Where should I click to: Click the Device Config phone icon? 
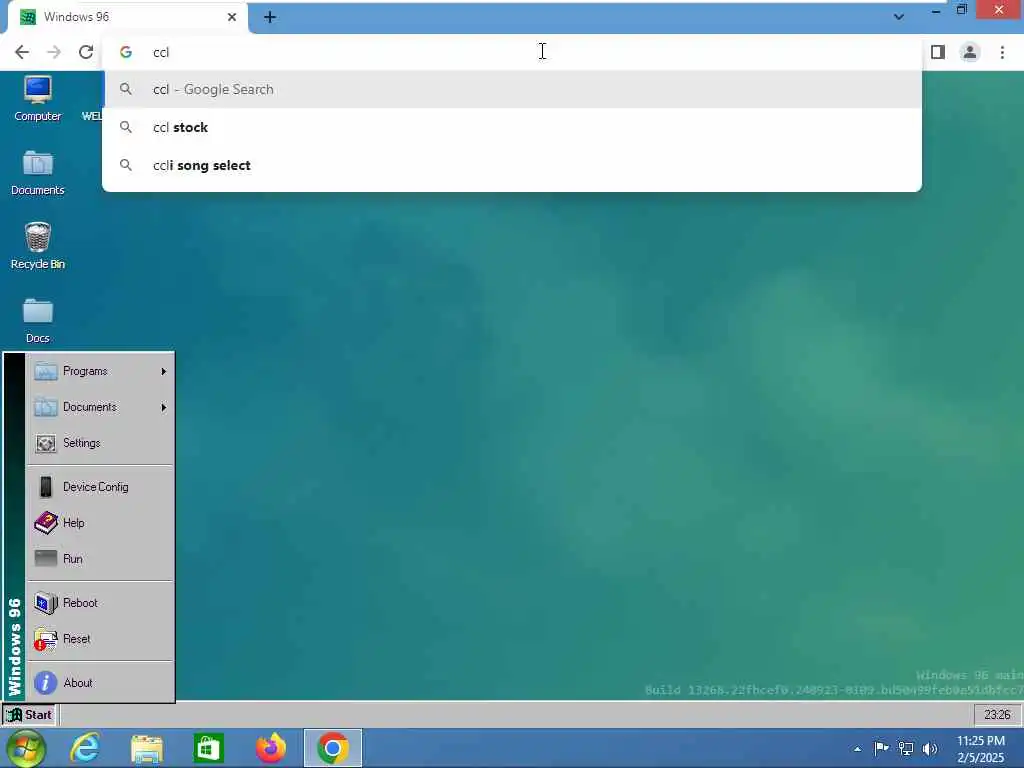46,487
